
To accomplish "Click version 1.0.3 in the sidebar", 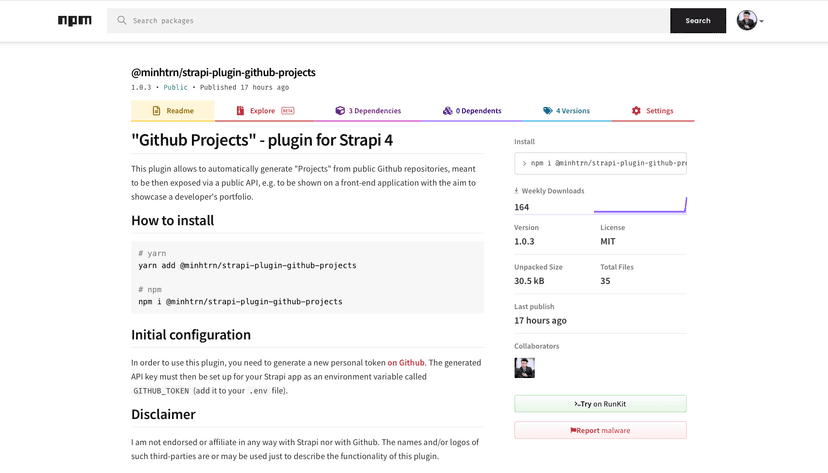I will coord(524,241).
